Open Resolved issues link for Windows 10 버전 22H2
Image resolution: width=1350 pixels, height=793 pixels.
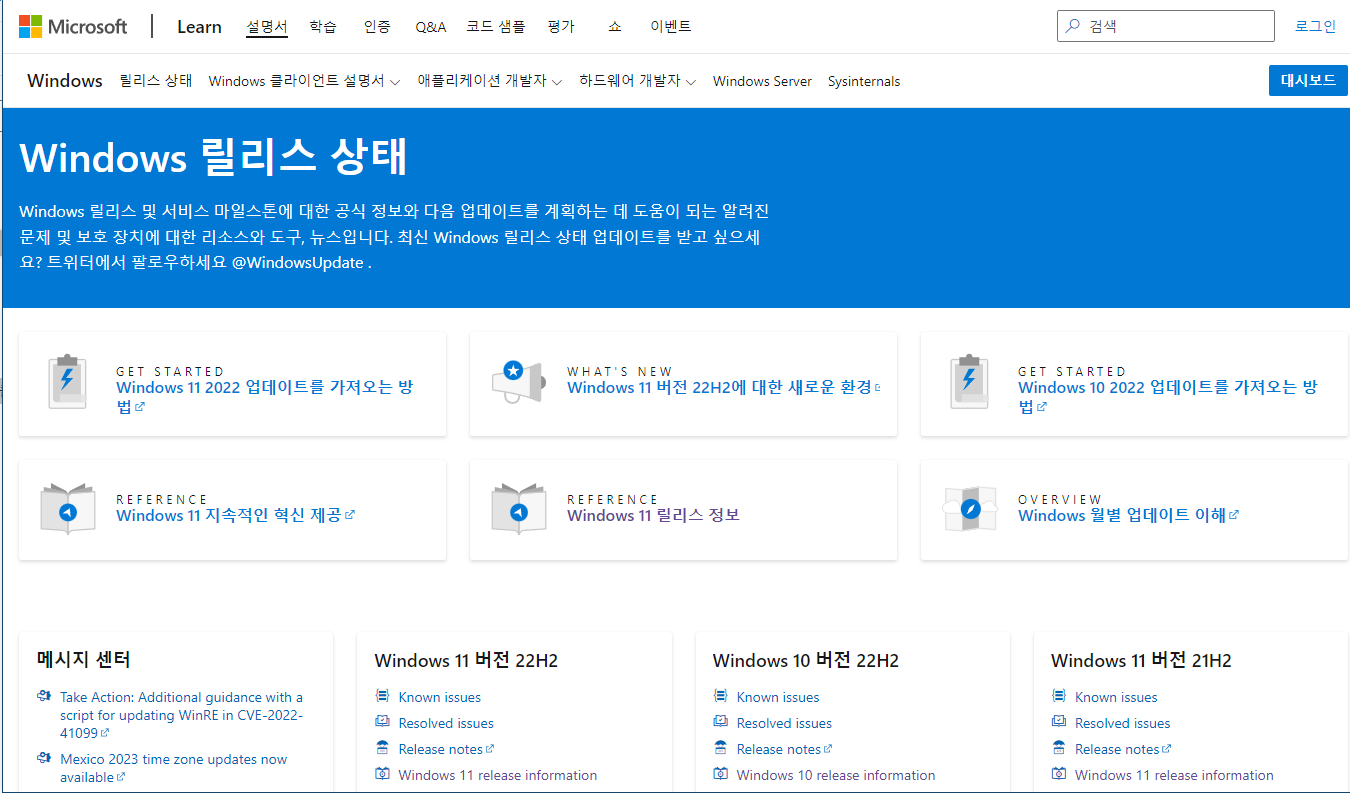[784, 723]
